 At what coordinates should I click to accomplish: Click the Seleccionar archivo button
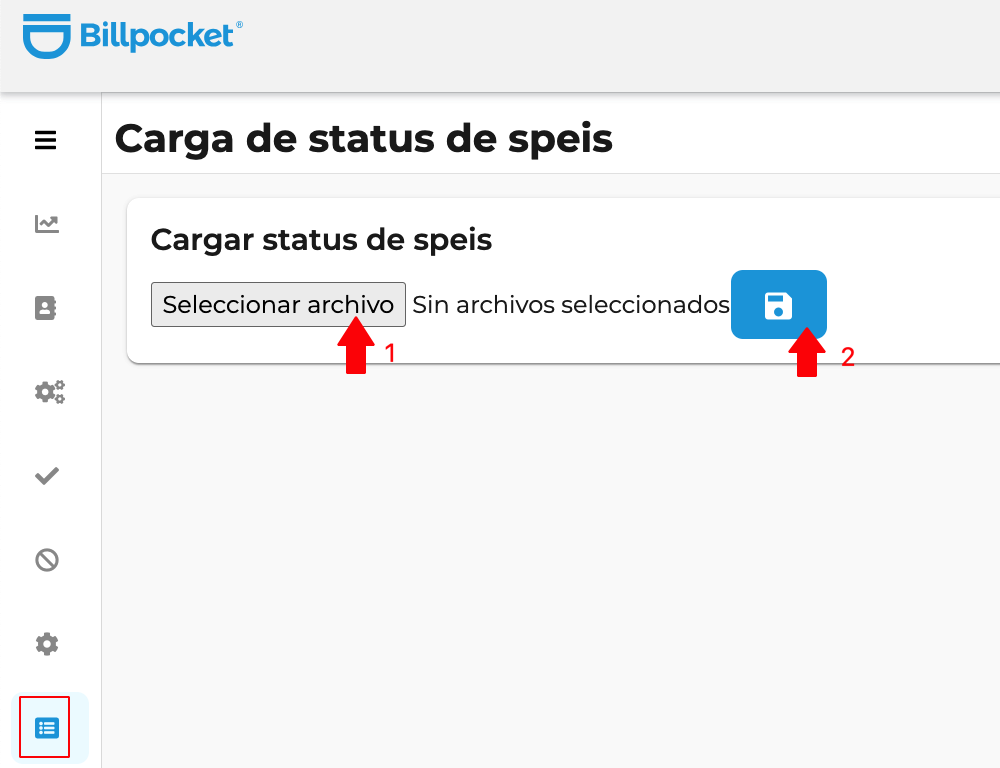point(278,304)
